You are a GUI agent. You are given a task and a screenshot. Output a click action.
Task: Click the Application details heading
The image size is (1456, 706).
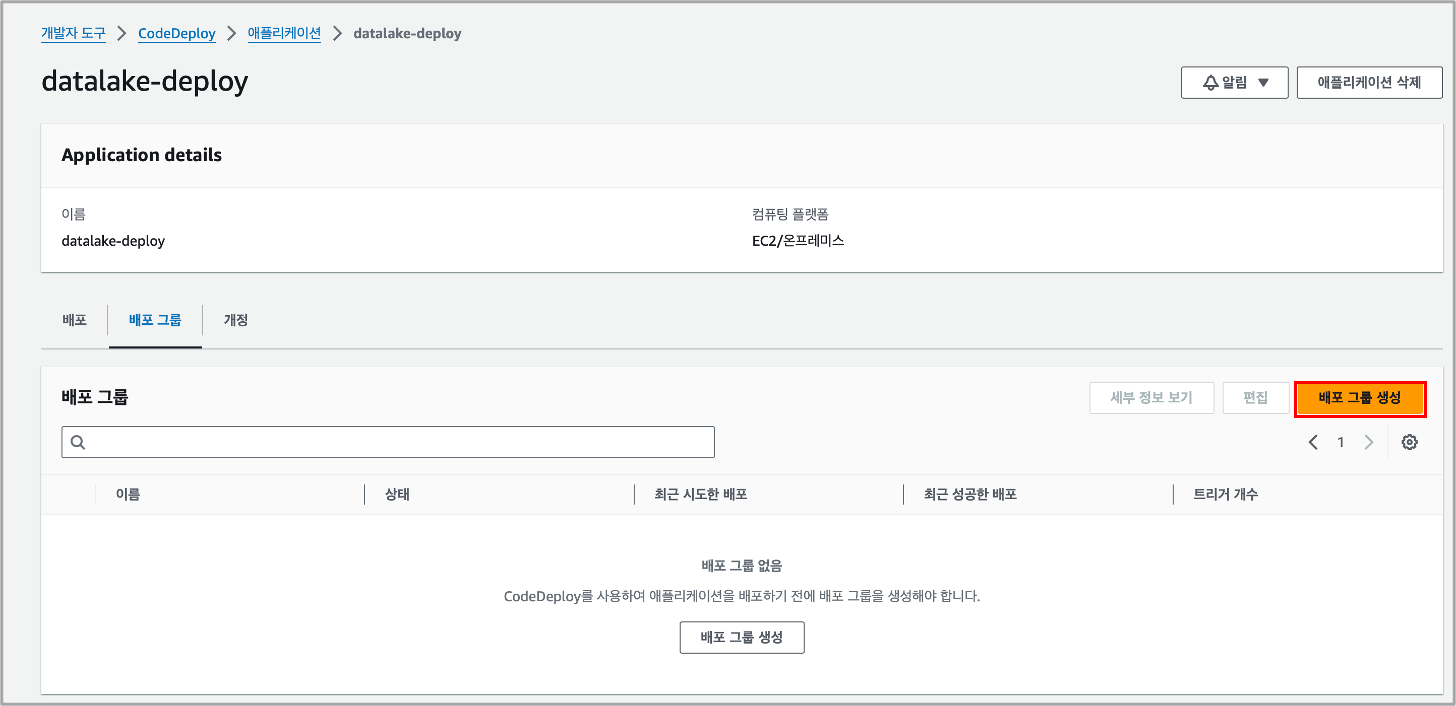142,155
